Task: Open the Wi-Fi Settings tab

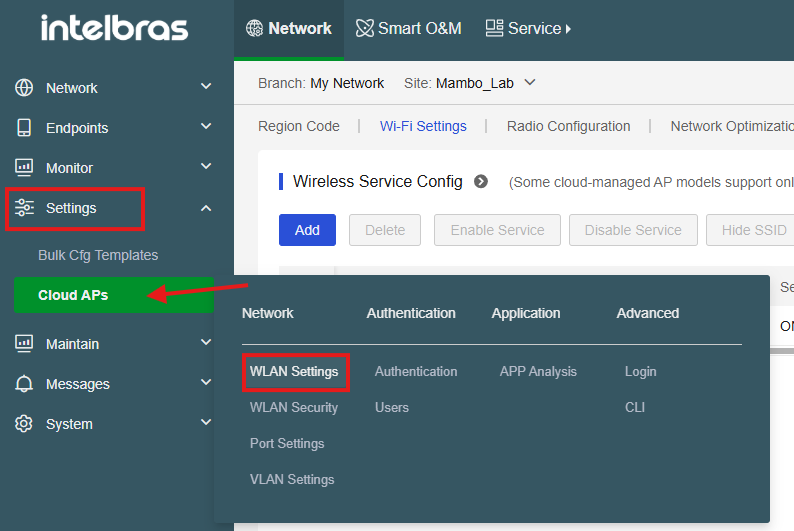Action: pos(423,126)
